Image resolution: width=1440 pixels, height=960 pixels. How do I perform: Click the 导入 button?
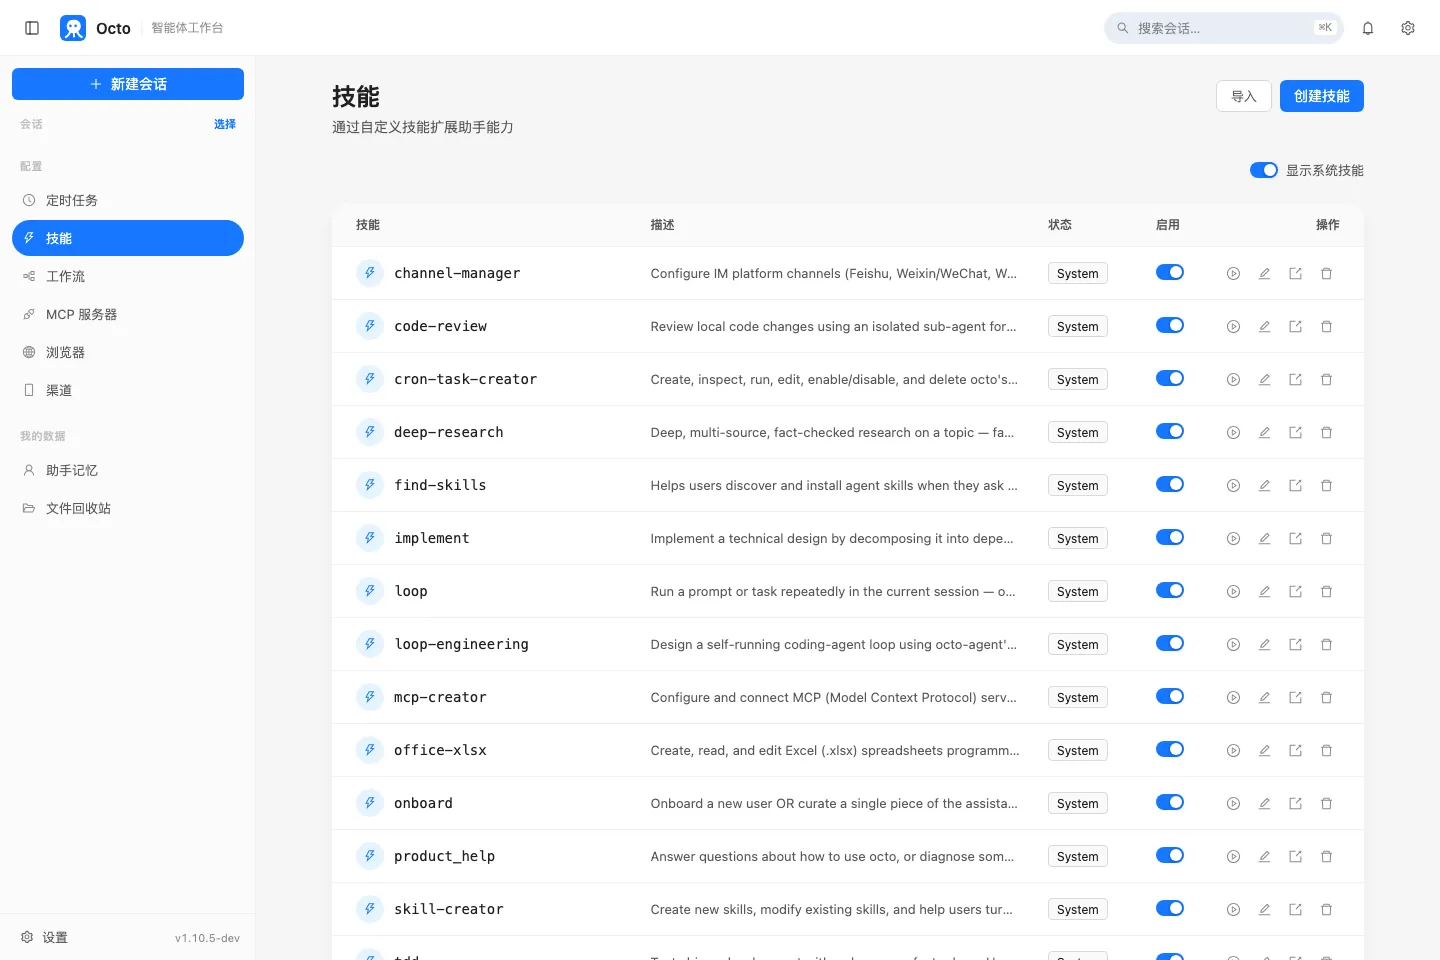click(x=1244, y=96)
